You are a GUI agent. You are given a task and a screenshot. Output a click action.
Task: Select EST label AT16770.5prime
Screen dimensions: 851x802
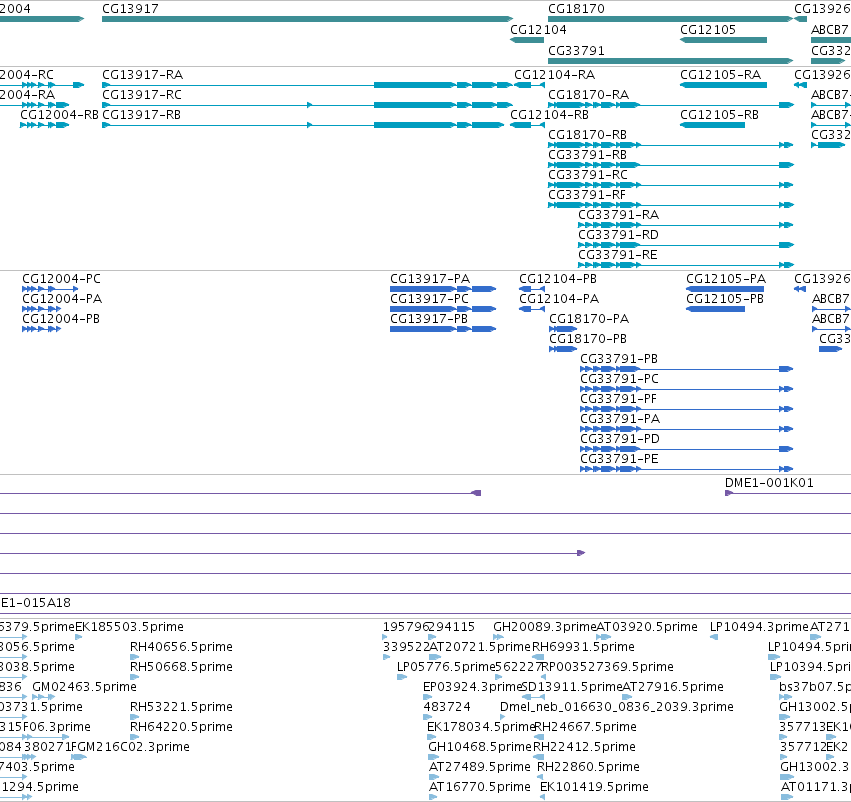pos(480,787)
